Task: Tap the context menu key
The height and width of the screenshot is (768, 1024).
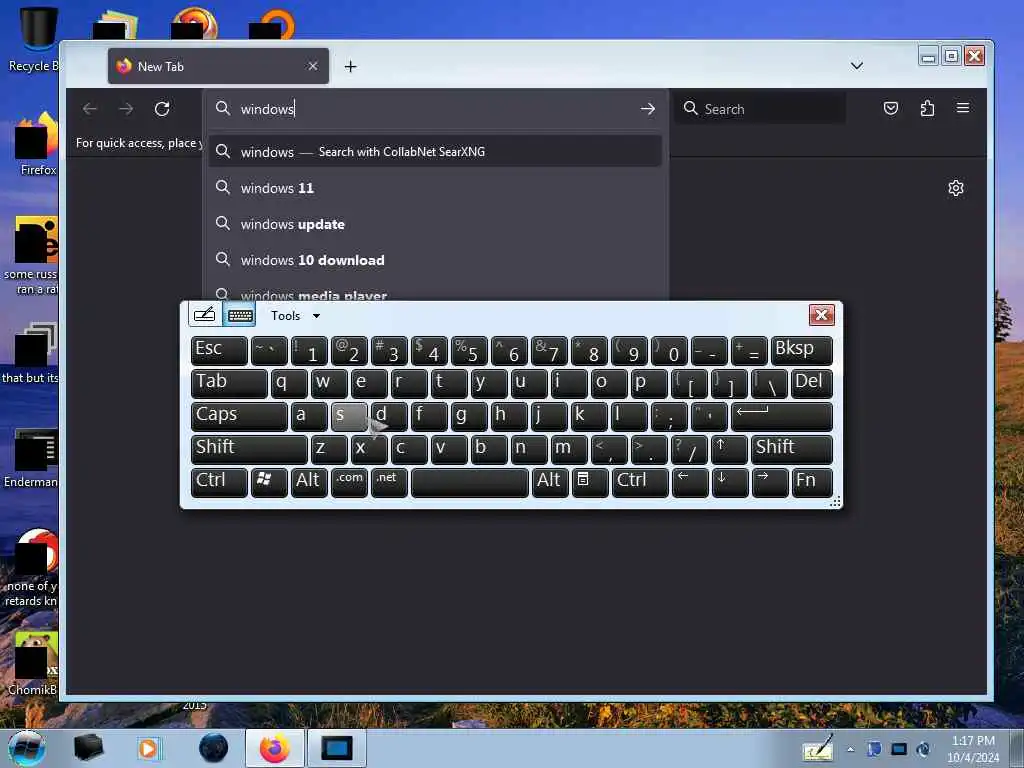Action: point(590,482)
